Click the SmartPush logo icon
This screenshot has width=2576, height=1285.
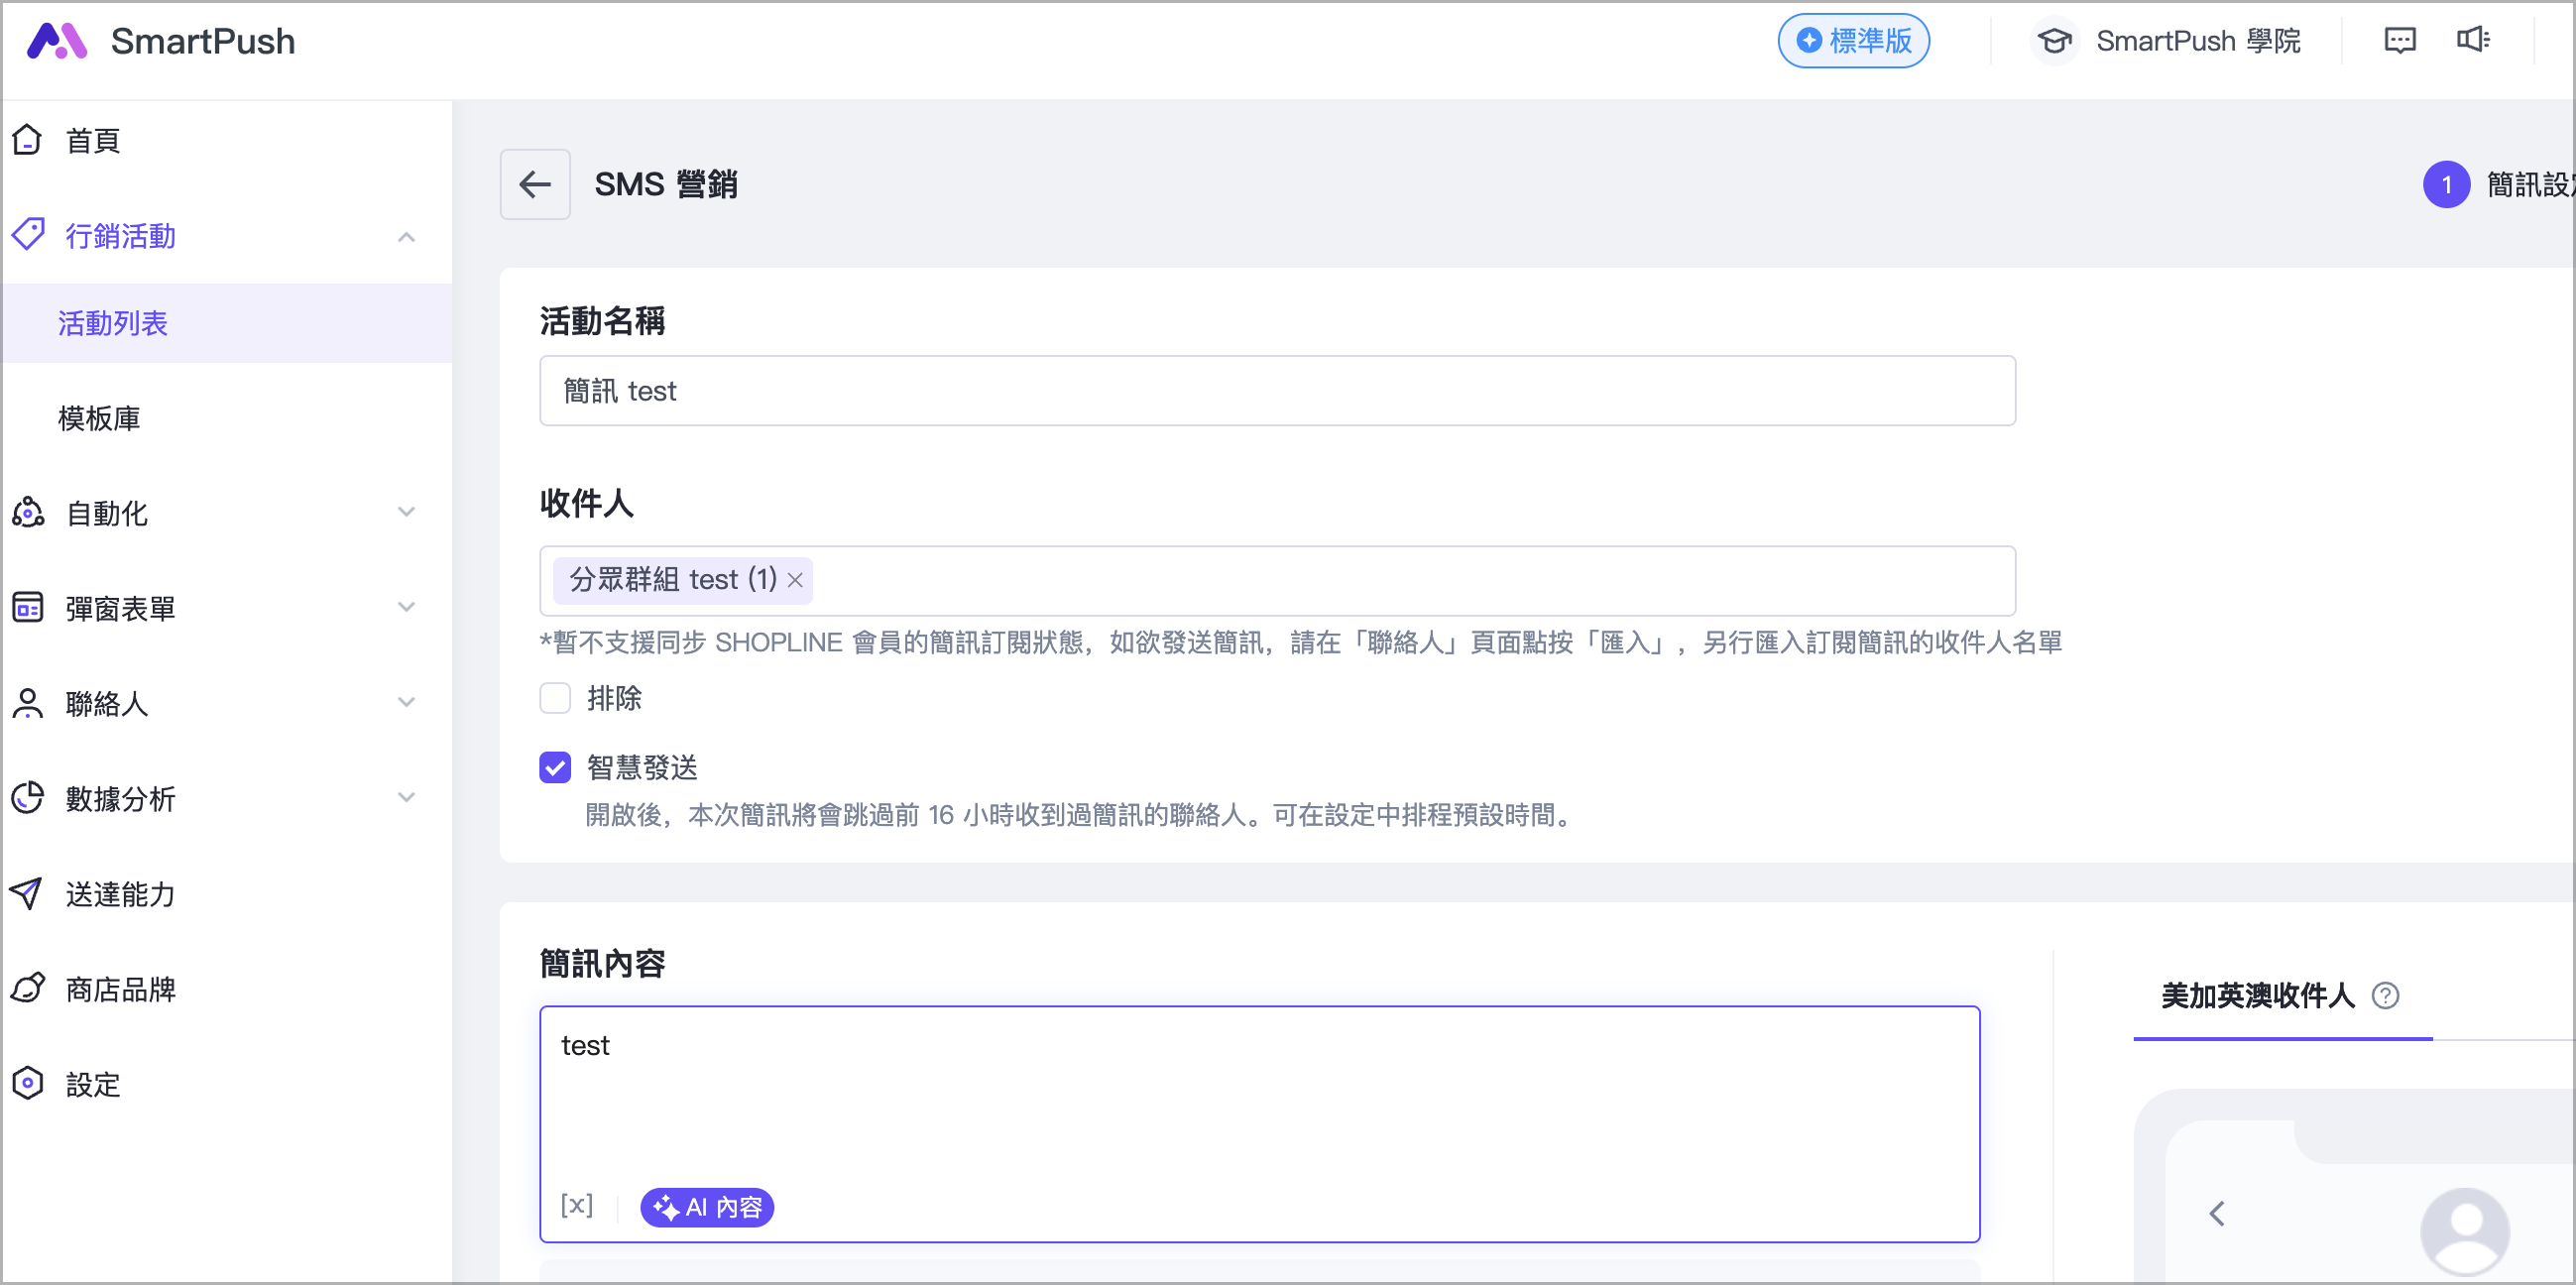(x=57, y=41)
